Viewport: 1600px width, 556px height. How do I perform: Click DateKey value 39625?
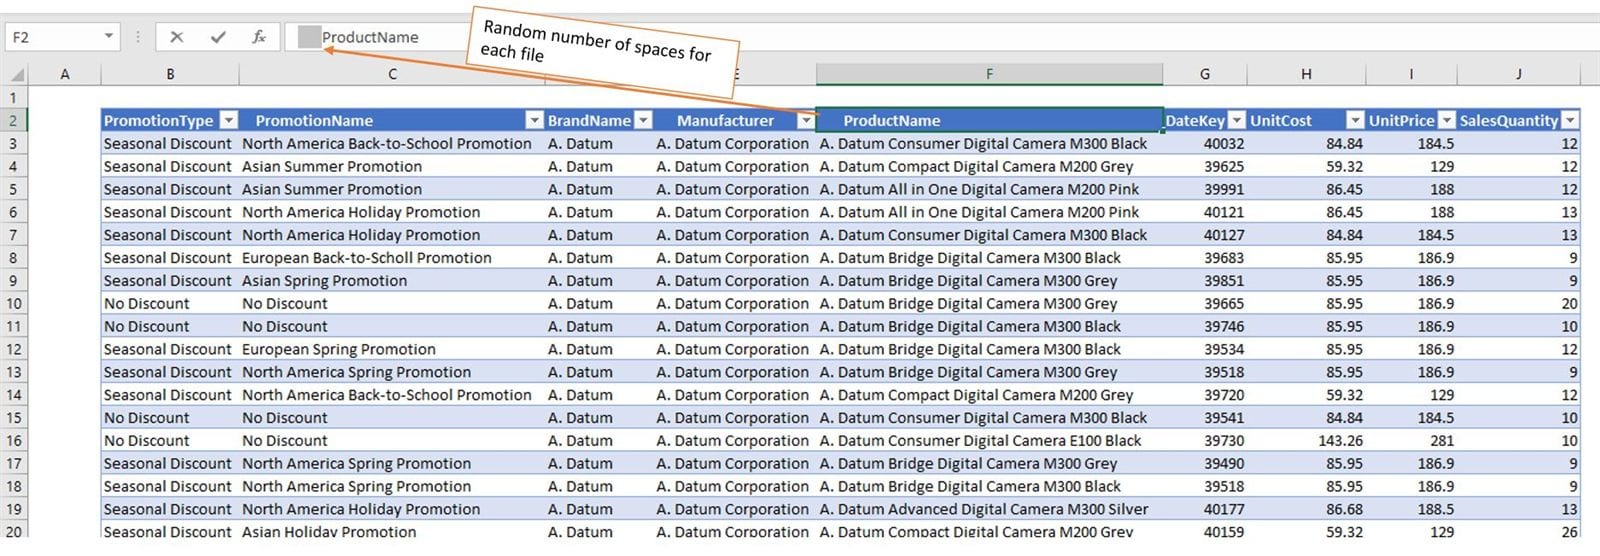(x=1224, y=166)
